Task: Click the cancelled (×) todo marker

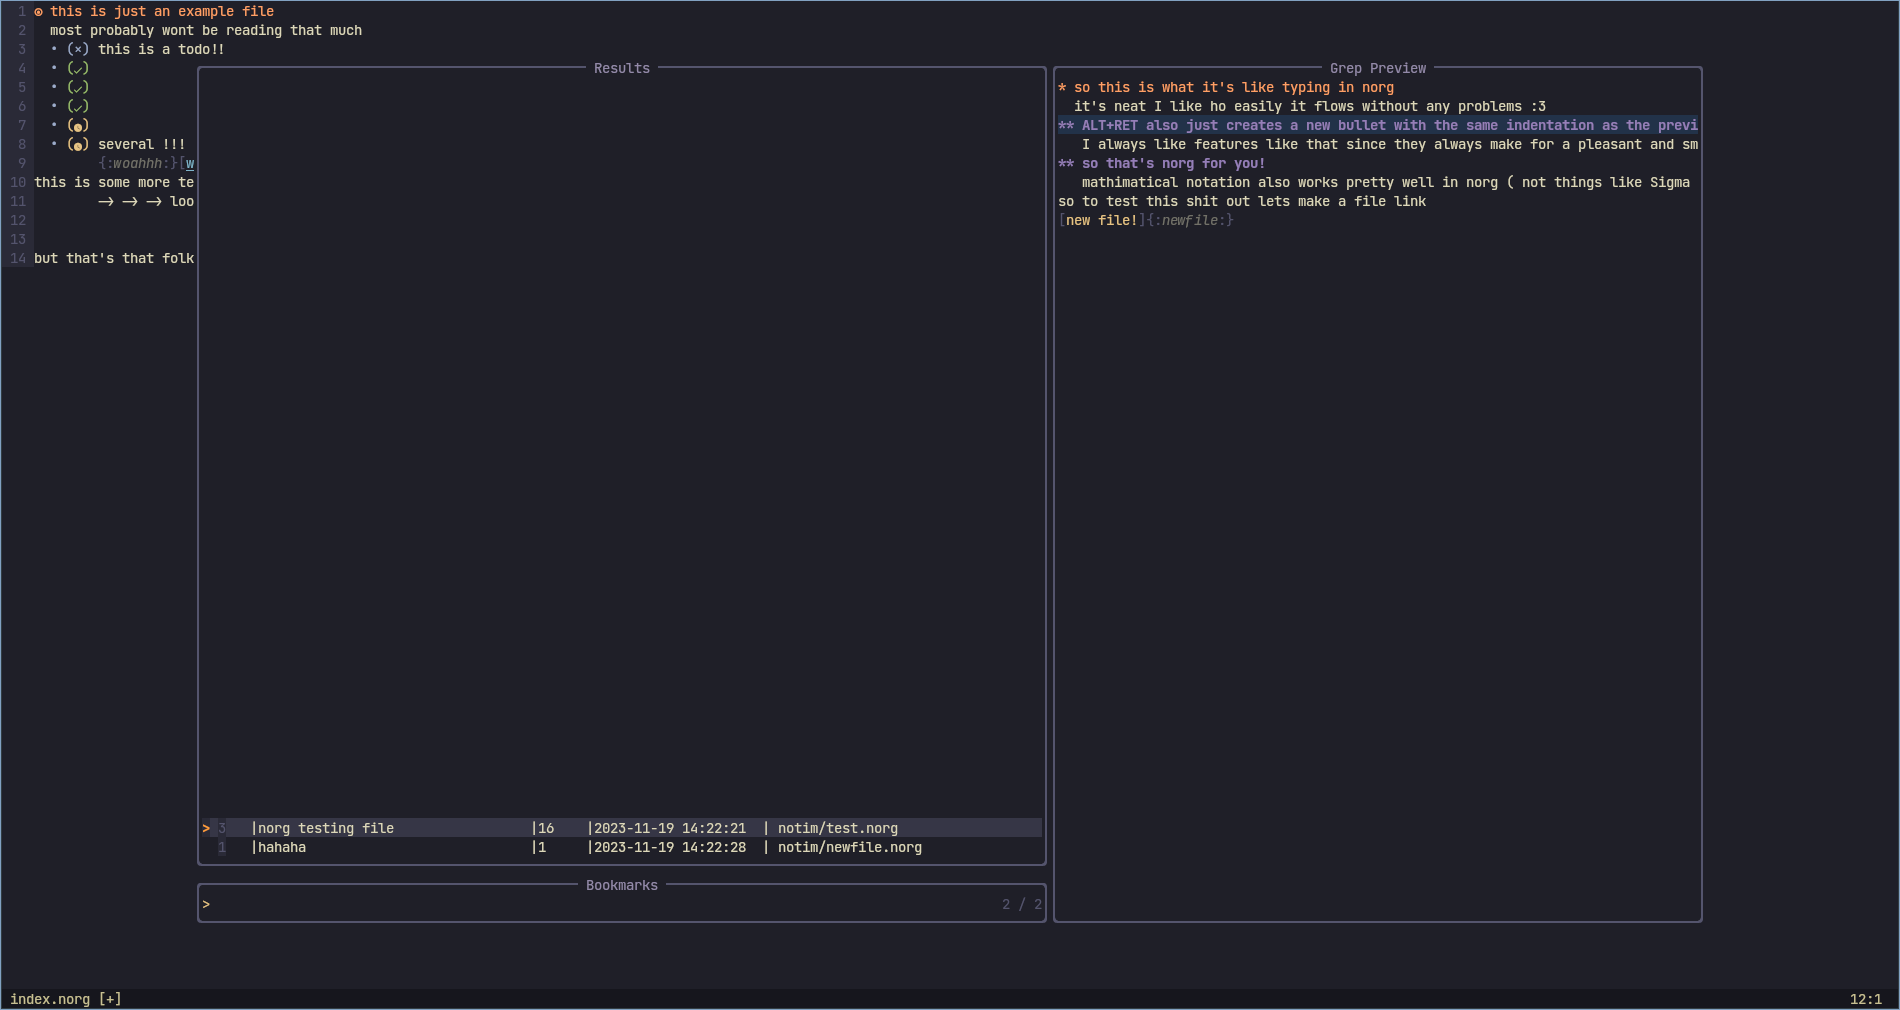Action: click(x=78, y=49)
